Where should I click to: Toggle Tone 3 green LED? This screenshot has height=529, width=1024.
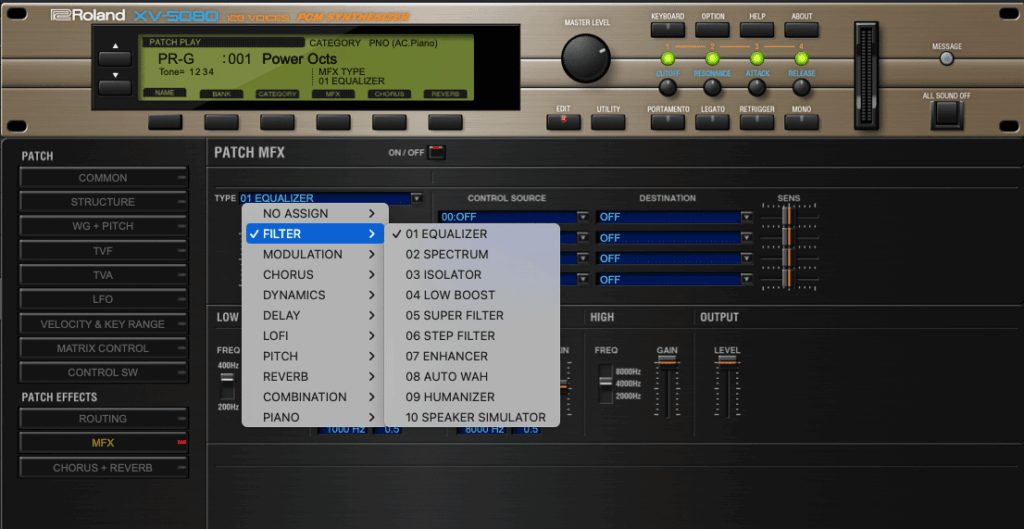click(757, 59)
